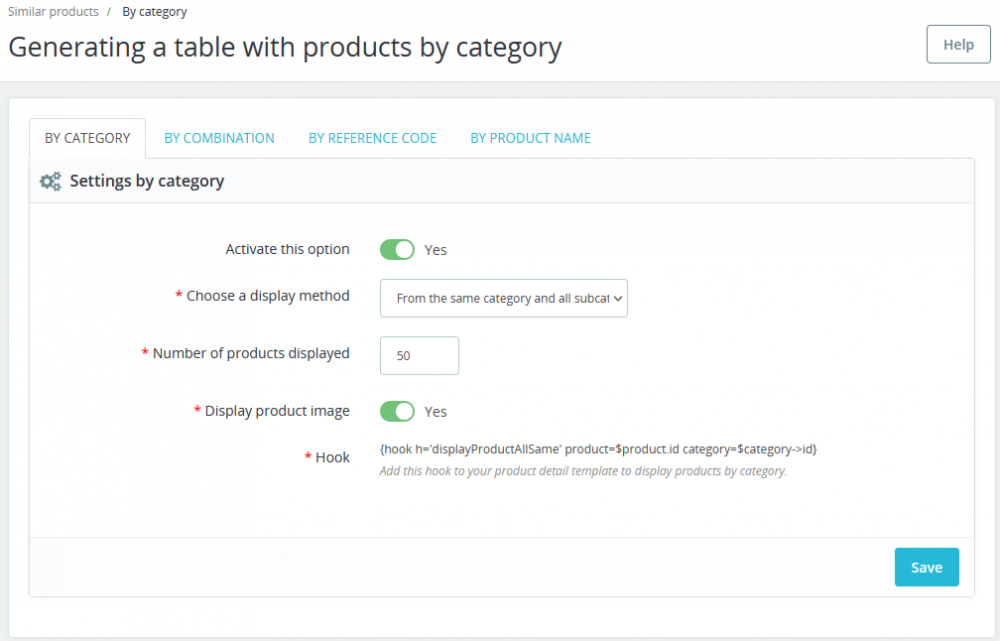
Task: Turn off the Display product image switch
Action: coord(397,411)
